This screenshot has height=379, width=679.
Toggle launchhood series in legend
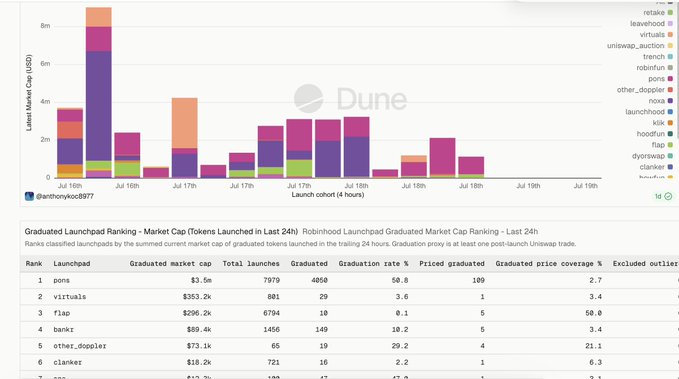click(649, 112)
